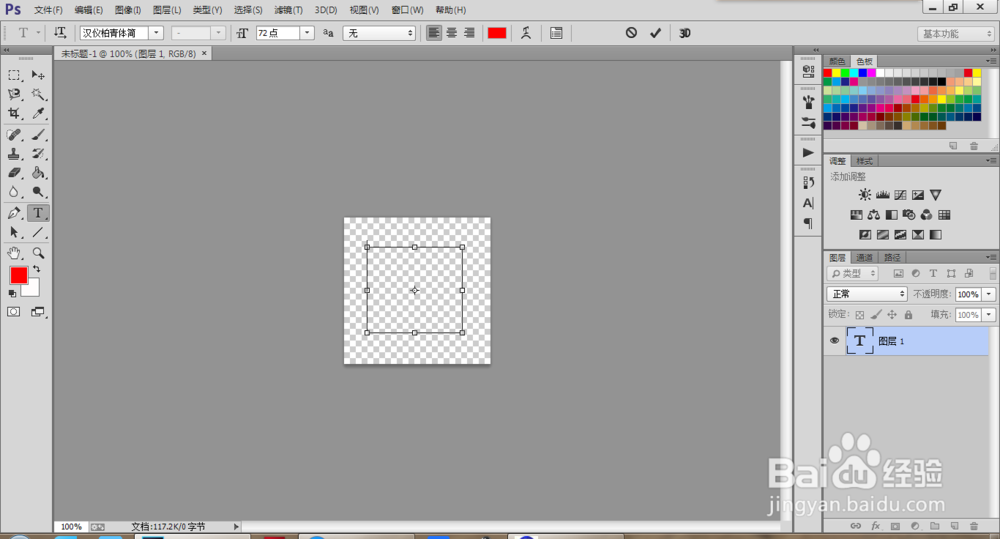Open the anti-aliasing method dropdown

[x=379, y=33]
